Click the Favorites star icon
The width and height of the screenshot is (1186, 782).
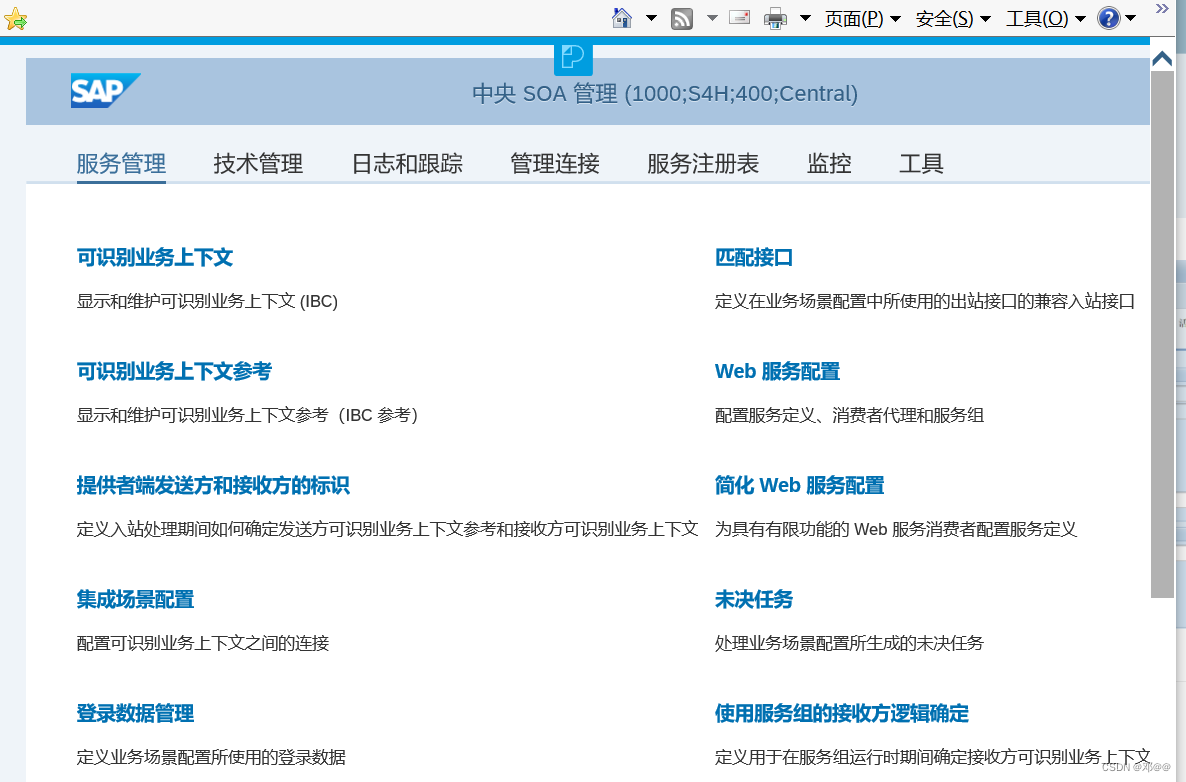16,18
